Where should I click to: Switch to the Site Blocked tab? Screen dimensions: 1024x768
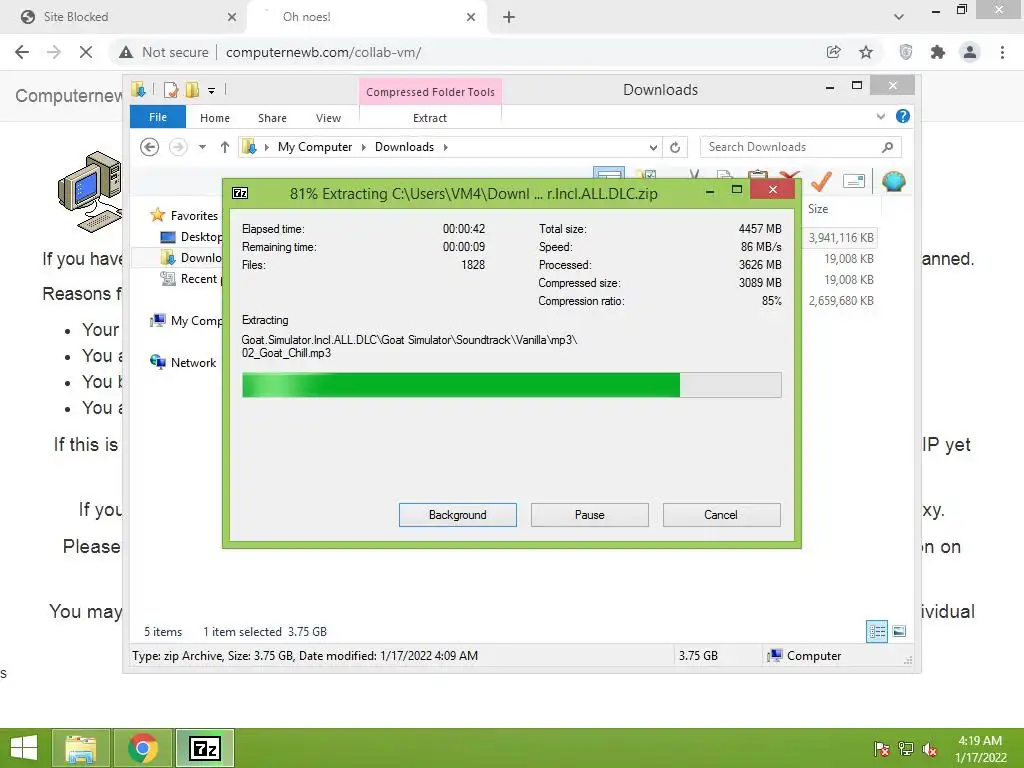124,17
